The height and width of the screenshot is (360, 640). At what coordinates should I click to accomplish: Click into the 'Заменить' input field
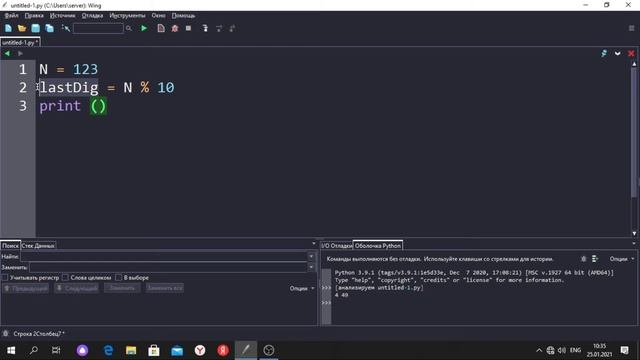point(169,267)
